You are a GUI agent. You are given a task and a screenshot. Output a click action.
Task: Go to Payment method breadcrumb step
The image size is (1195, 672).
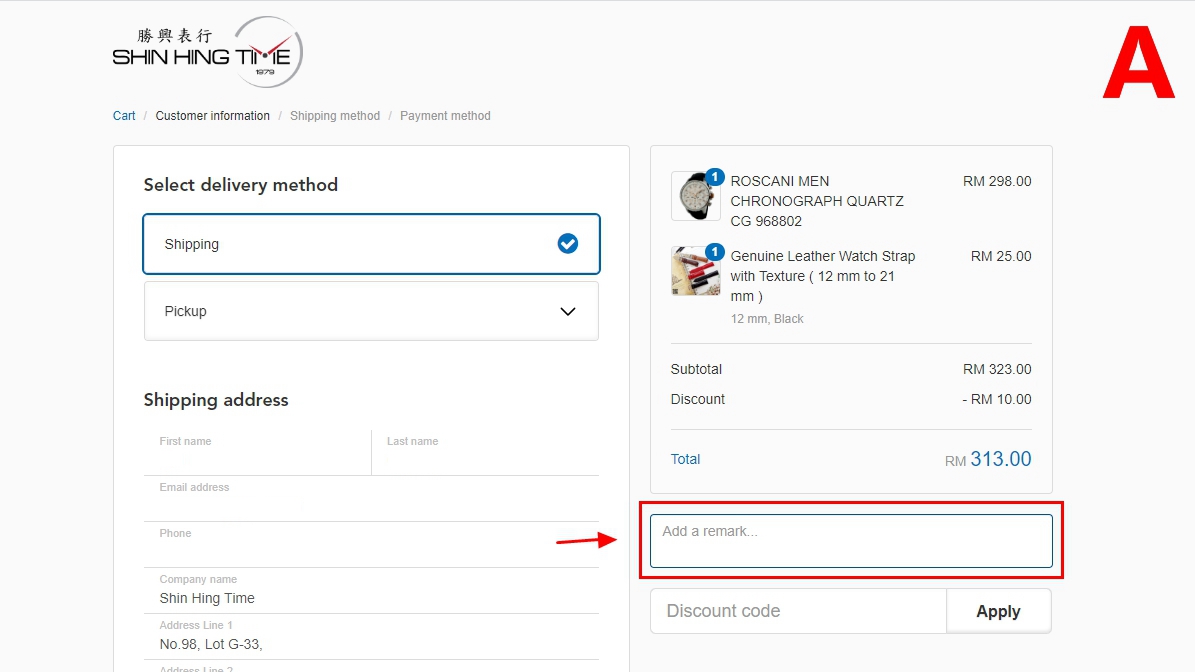coord(445,116)
